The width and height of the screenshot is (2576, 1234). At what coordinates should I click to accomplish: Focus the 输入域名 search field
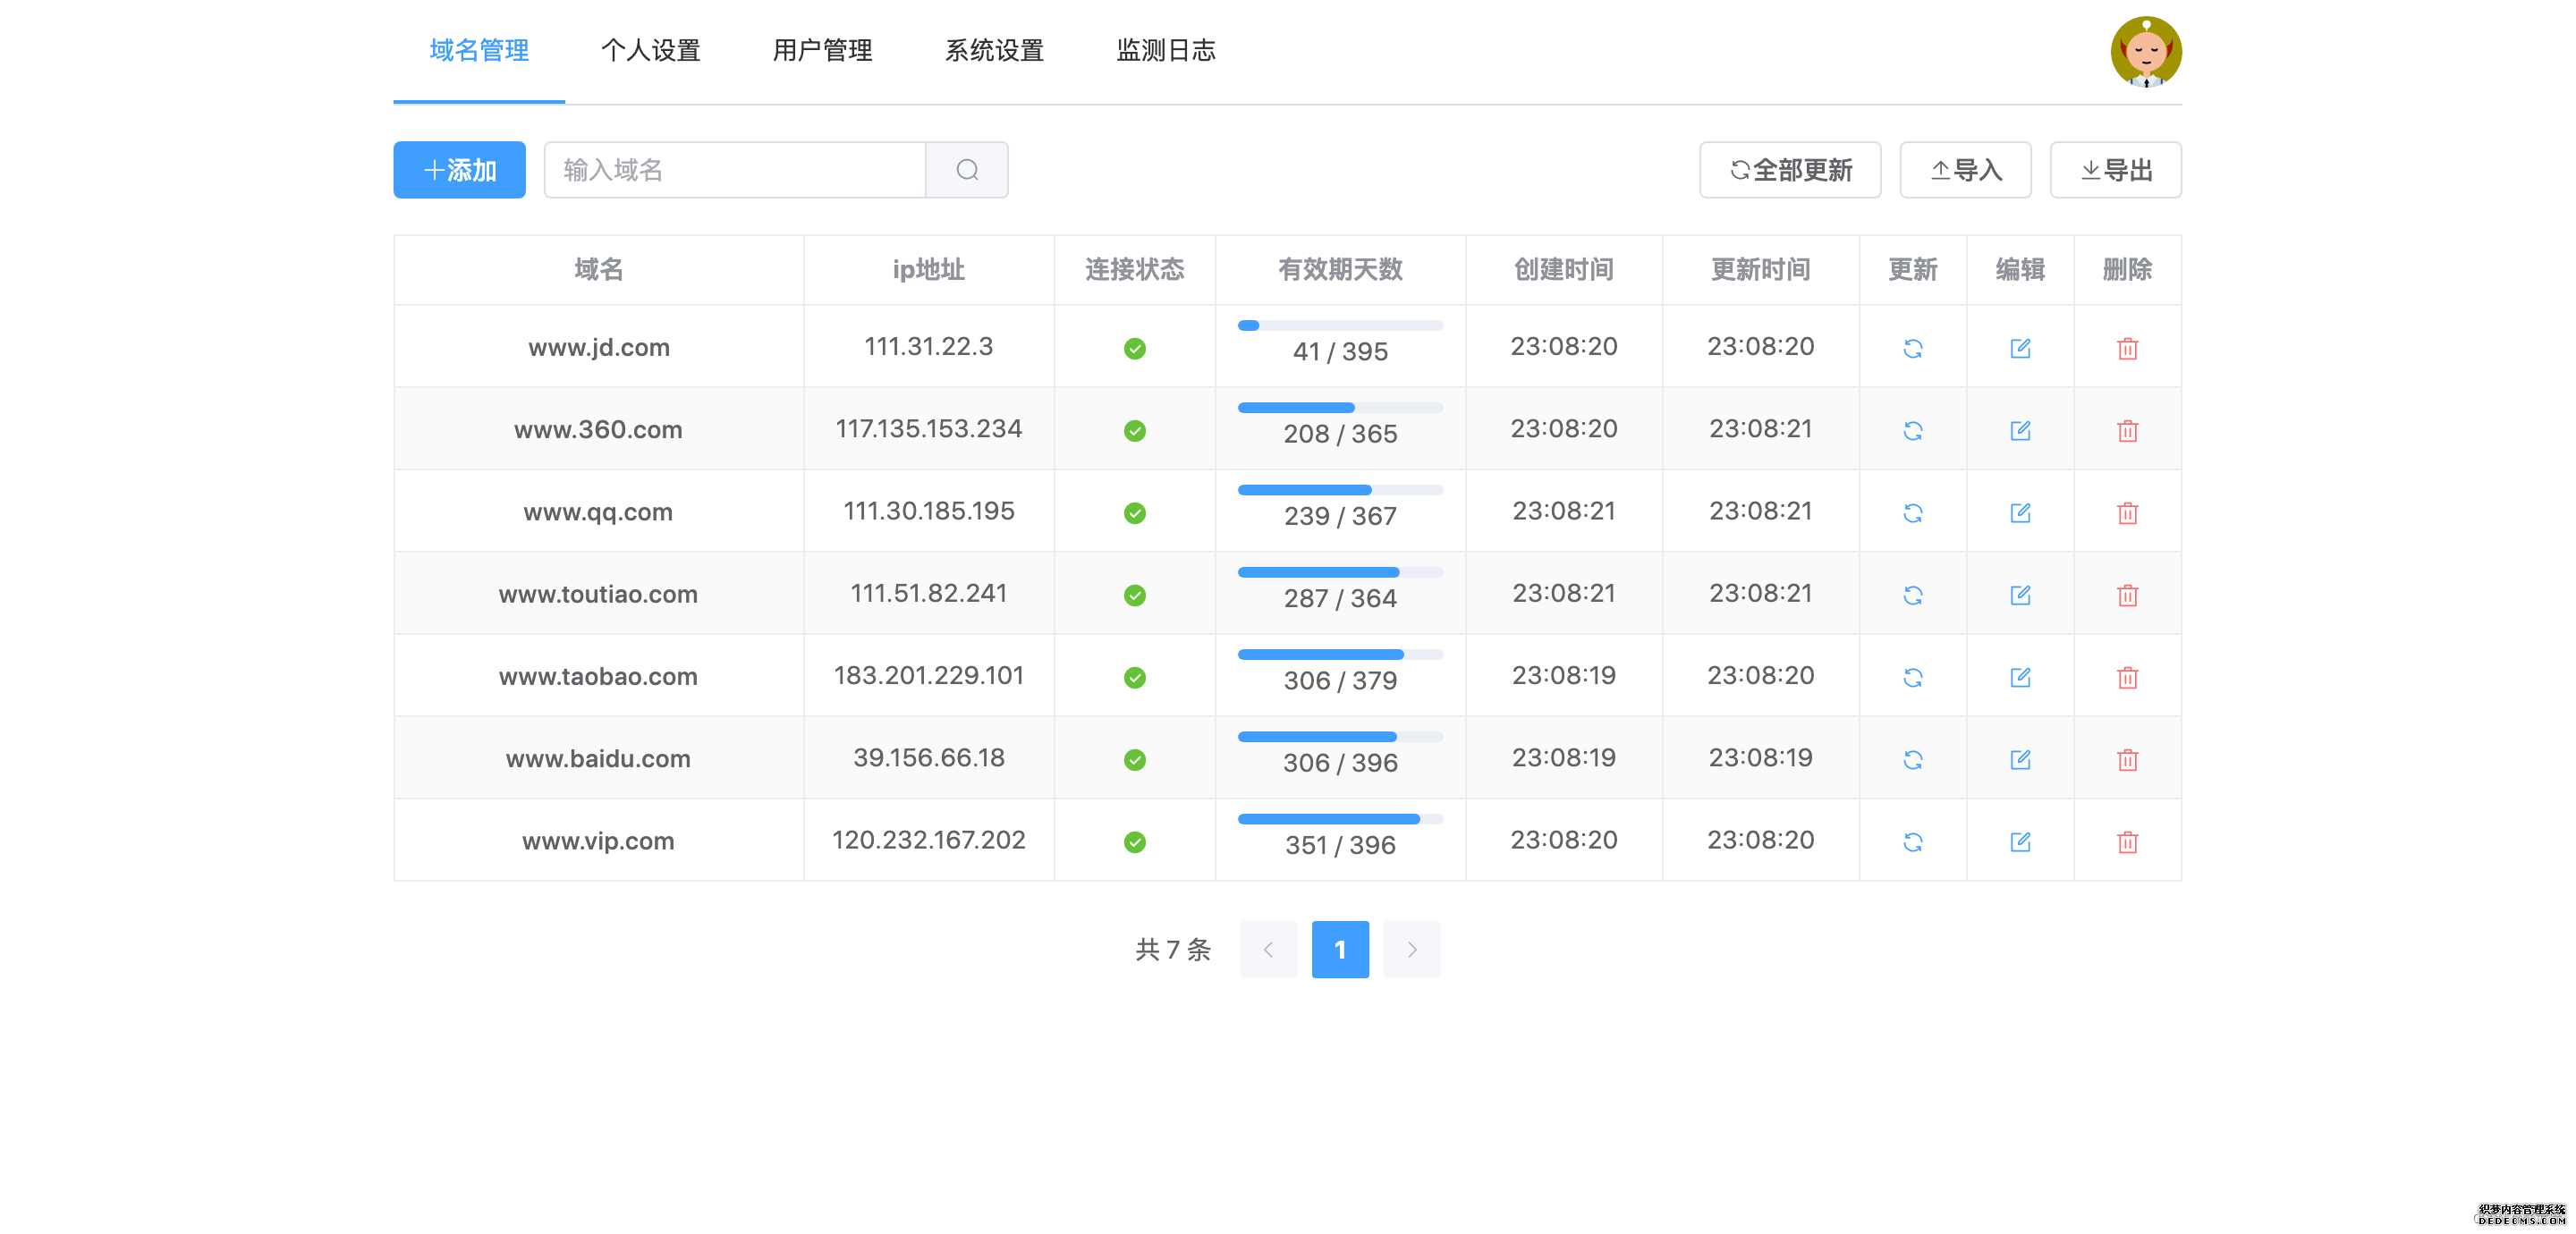735,170
